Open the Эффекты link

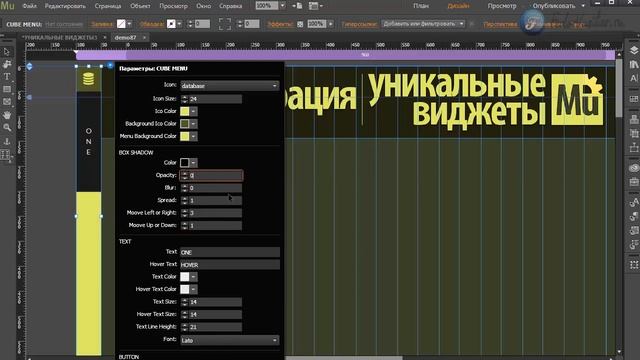click(x=280, y=24)
